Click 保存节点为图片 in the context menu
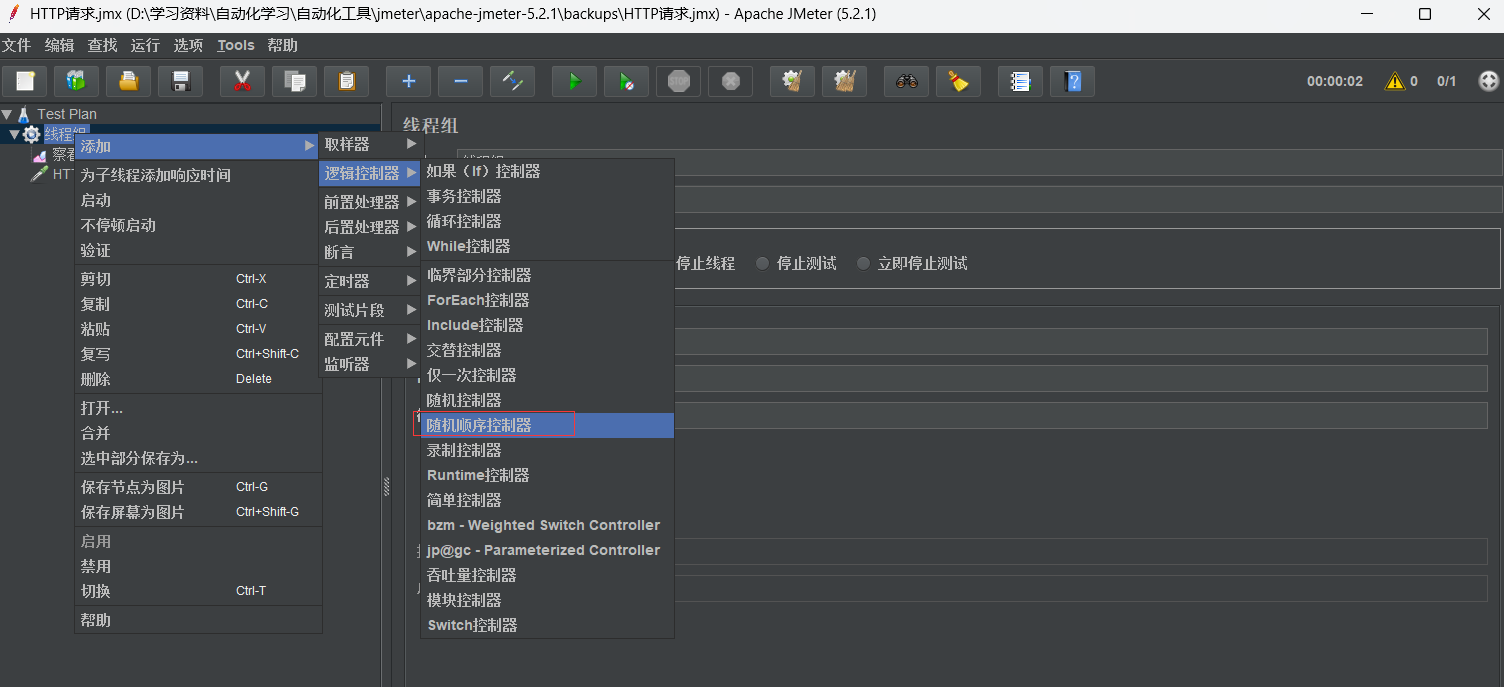This screenshot has width=1504, height=687. (198, 487)
